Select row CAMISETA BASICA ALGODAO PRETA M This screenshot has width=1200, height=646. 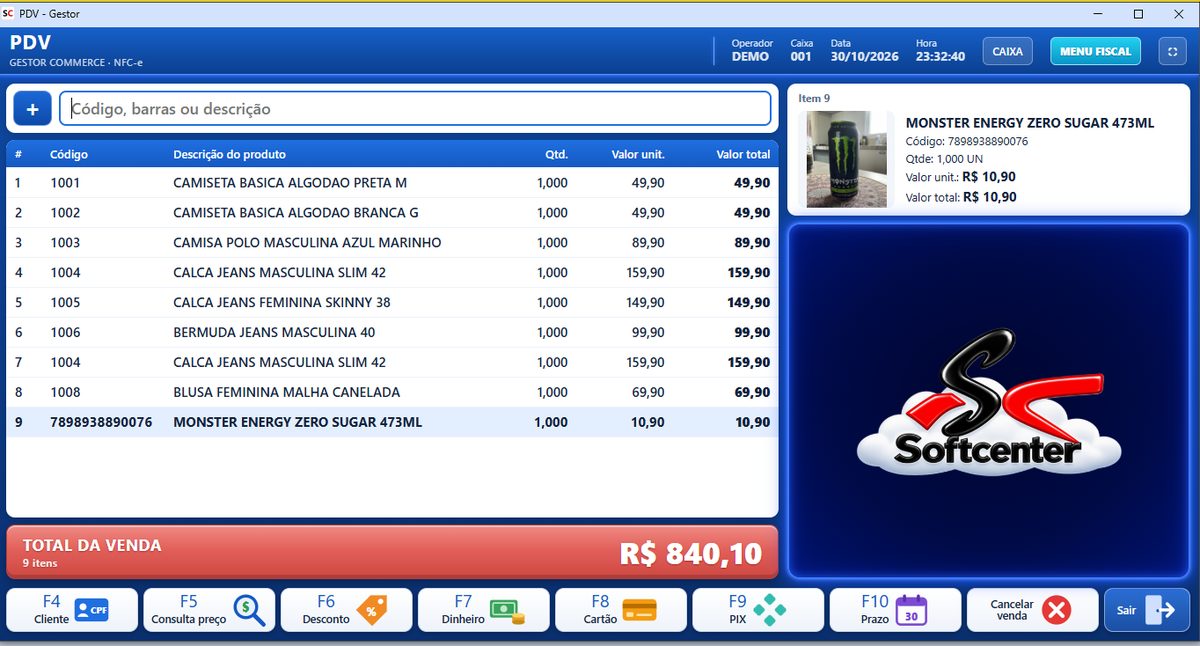[392, 183]
